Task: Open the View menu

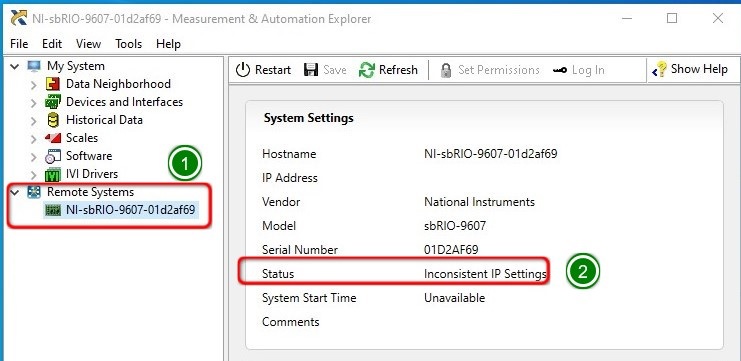Action: click(x=88, y=44)
